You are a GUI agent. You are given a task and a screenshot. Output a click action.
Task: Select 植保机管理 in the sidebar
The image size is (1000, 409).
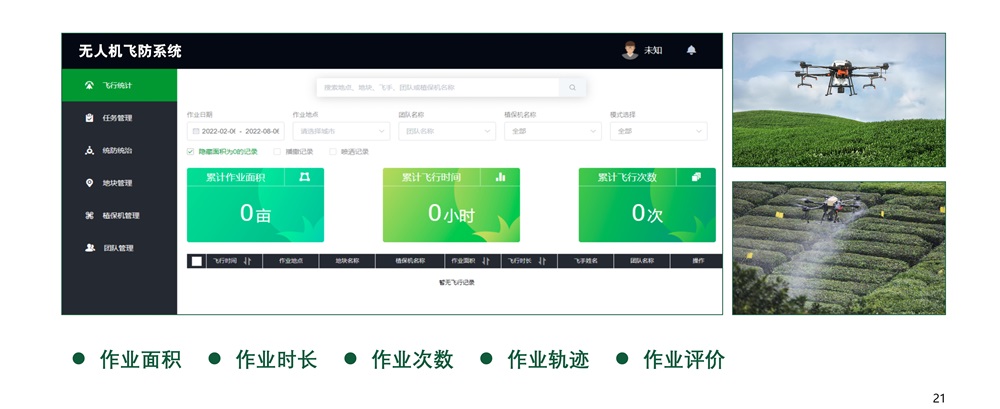[120, 215]
